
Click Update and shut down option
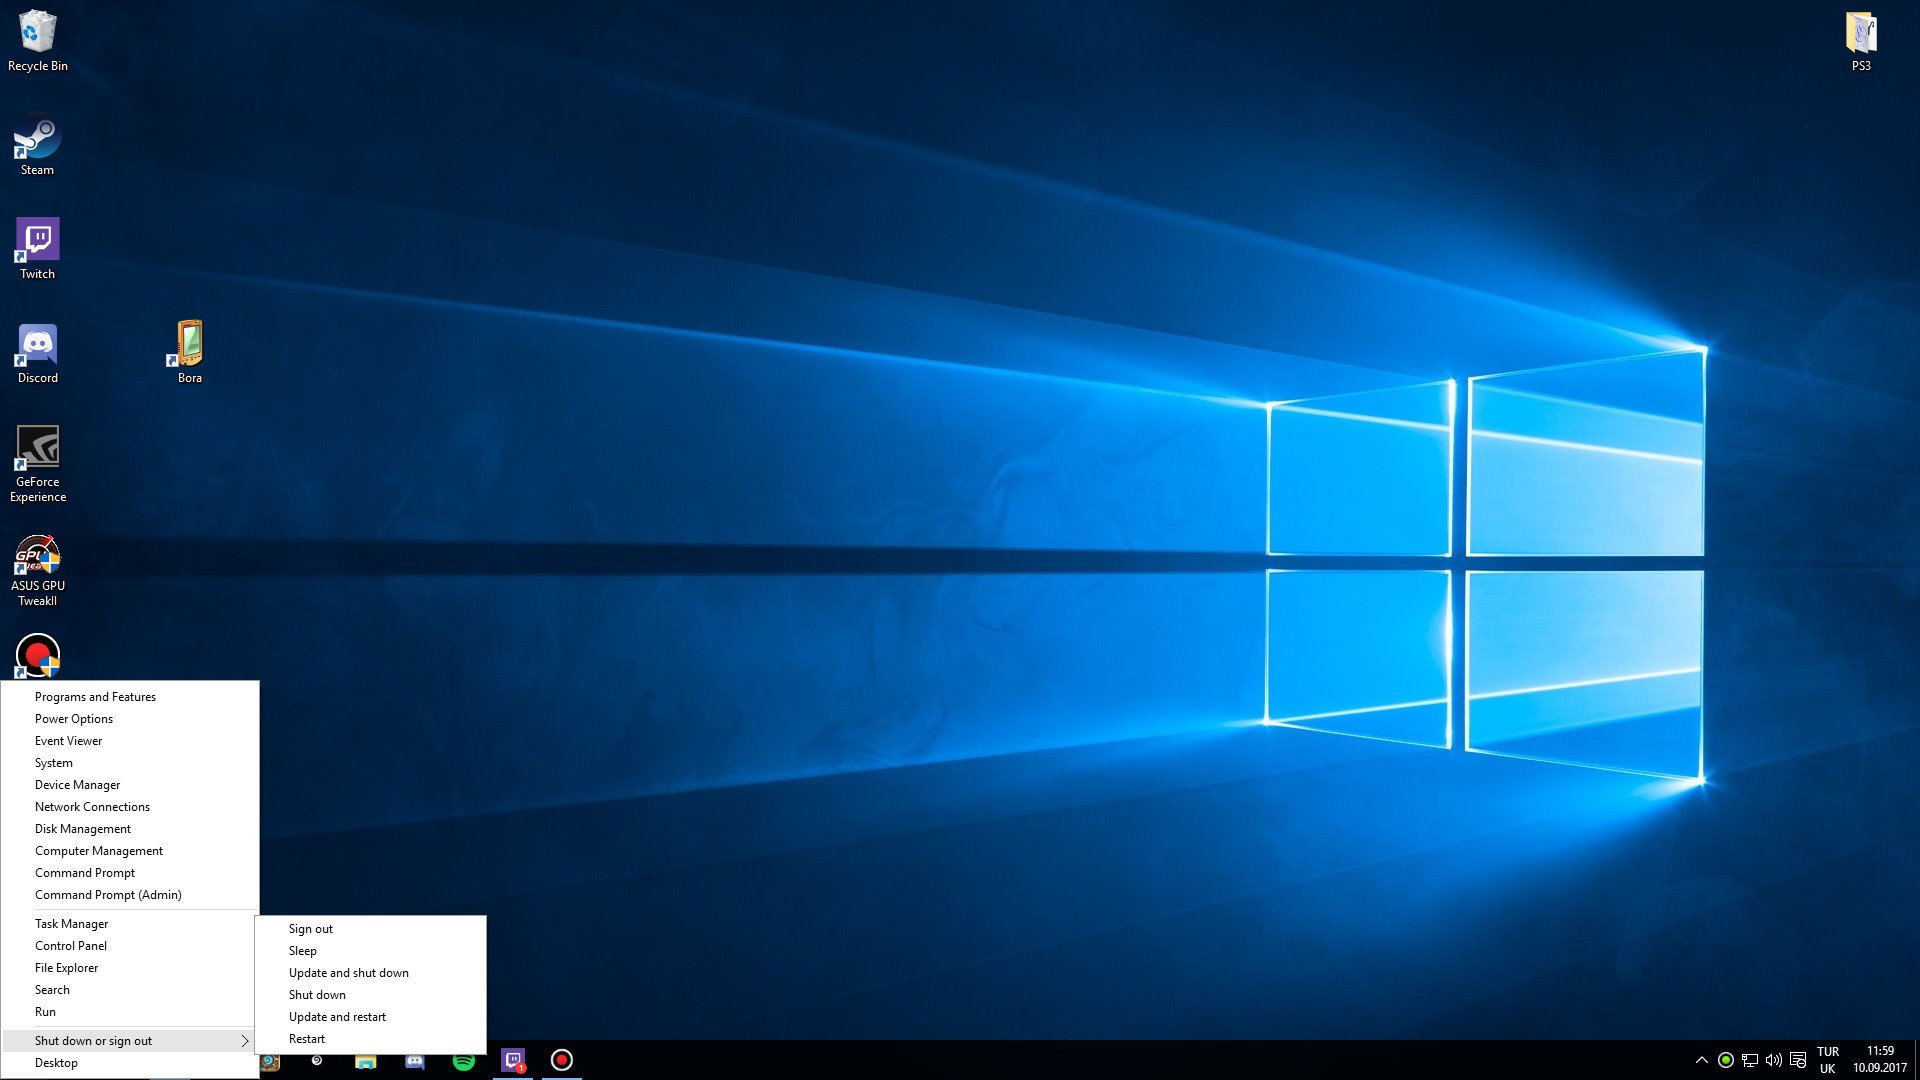(x=347, y=972)
